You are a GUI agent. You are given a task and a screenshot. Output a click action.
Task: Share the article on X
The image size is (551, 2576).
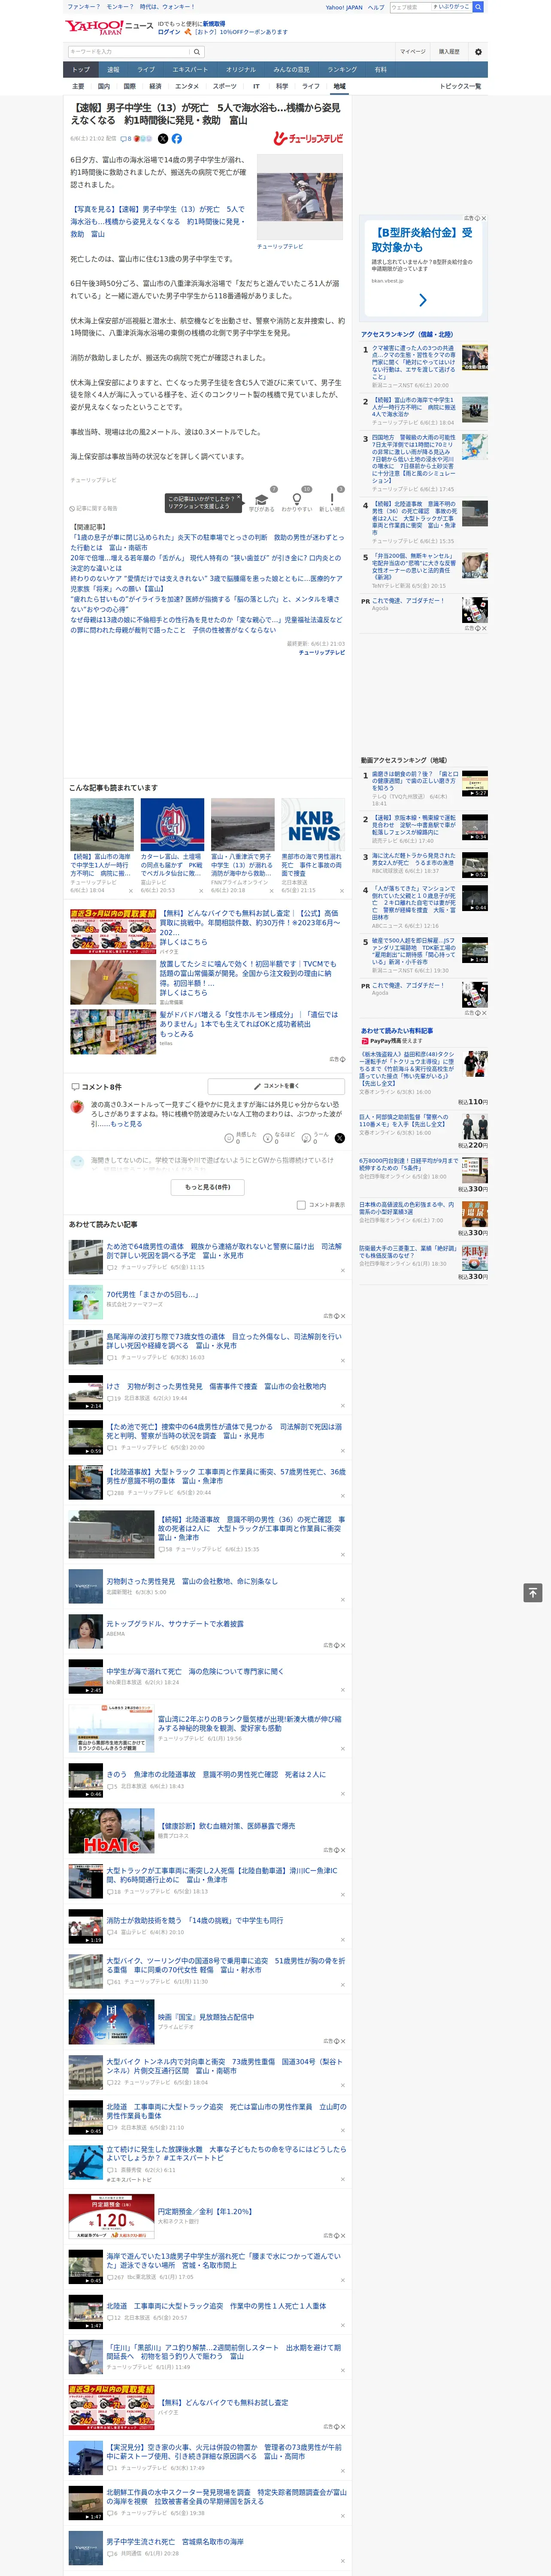163,139
